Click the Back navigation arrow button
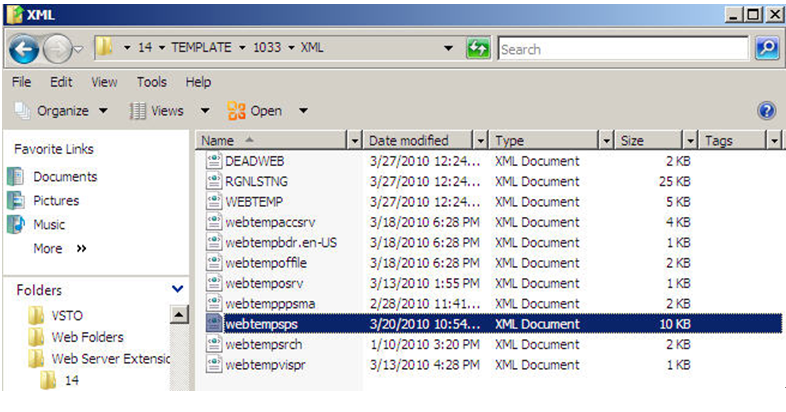This screenshot has height=412, width=786. click(26, 49)
